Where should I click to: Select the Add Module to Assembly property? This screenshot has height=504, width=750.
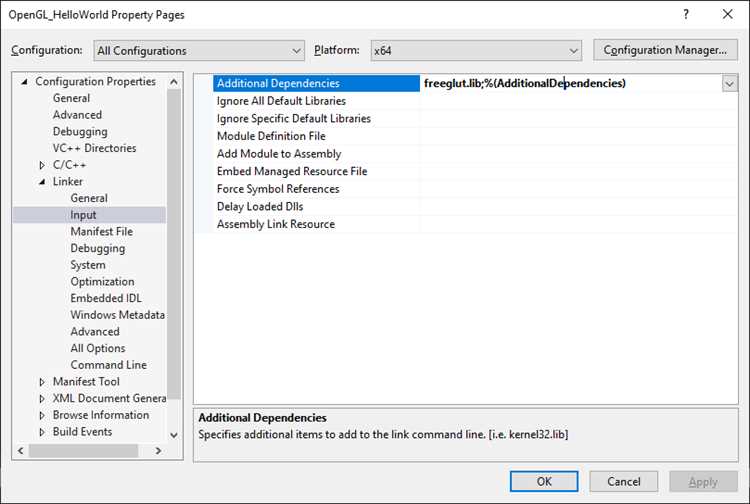pyautogui.click(x=279, y=154)
